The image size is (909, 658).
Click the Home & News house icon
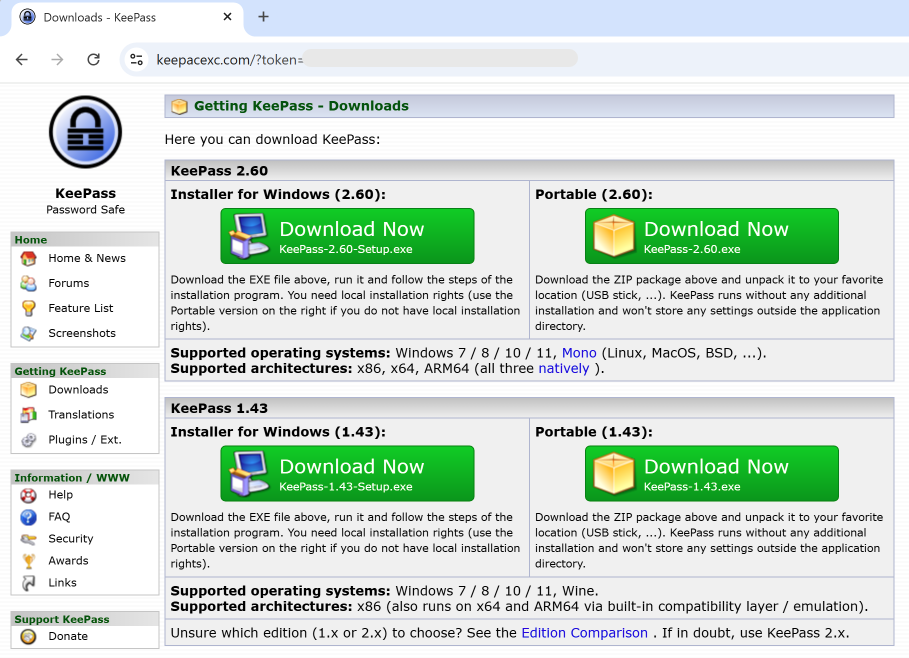click(x=29, y=258)
